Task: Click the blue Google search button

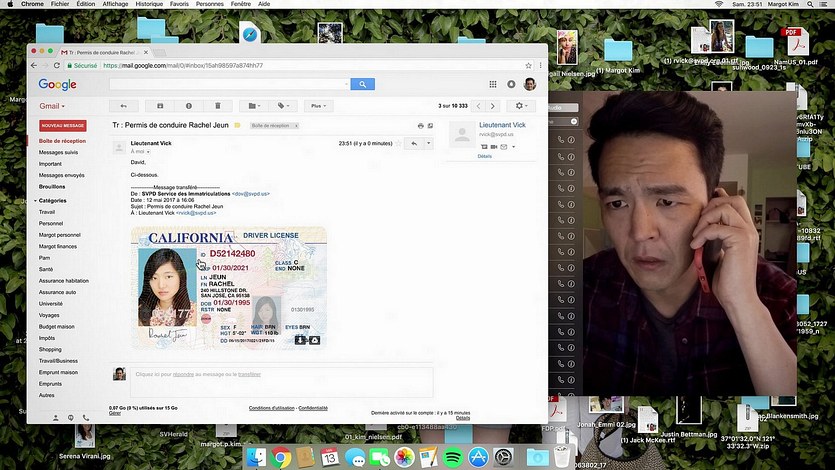Action: pyautogui.click(x=361, y=85)
